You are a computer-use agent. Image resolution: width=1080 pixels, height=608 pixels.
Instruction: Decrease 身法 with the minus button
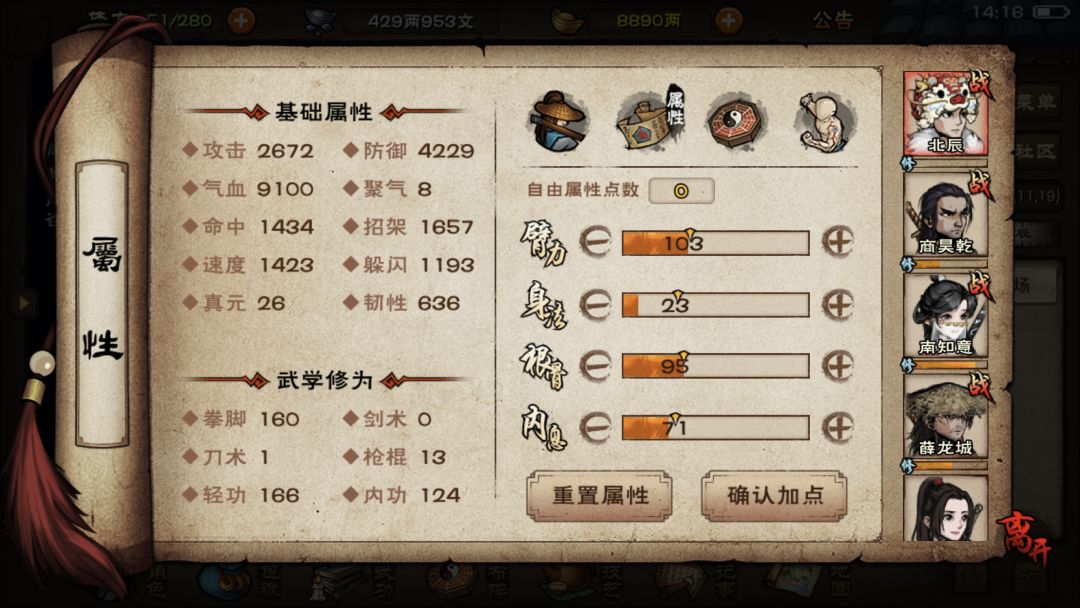[x=595, y=304]
